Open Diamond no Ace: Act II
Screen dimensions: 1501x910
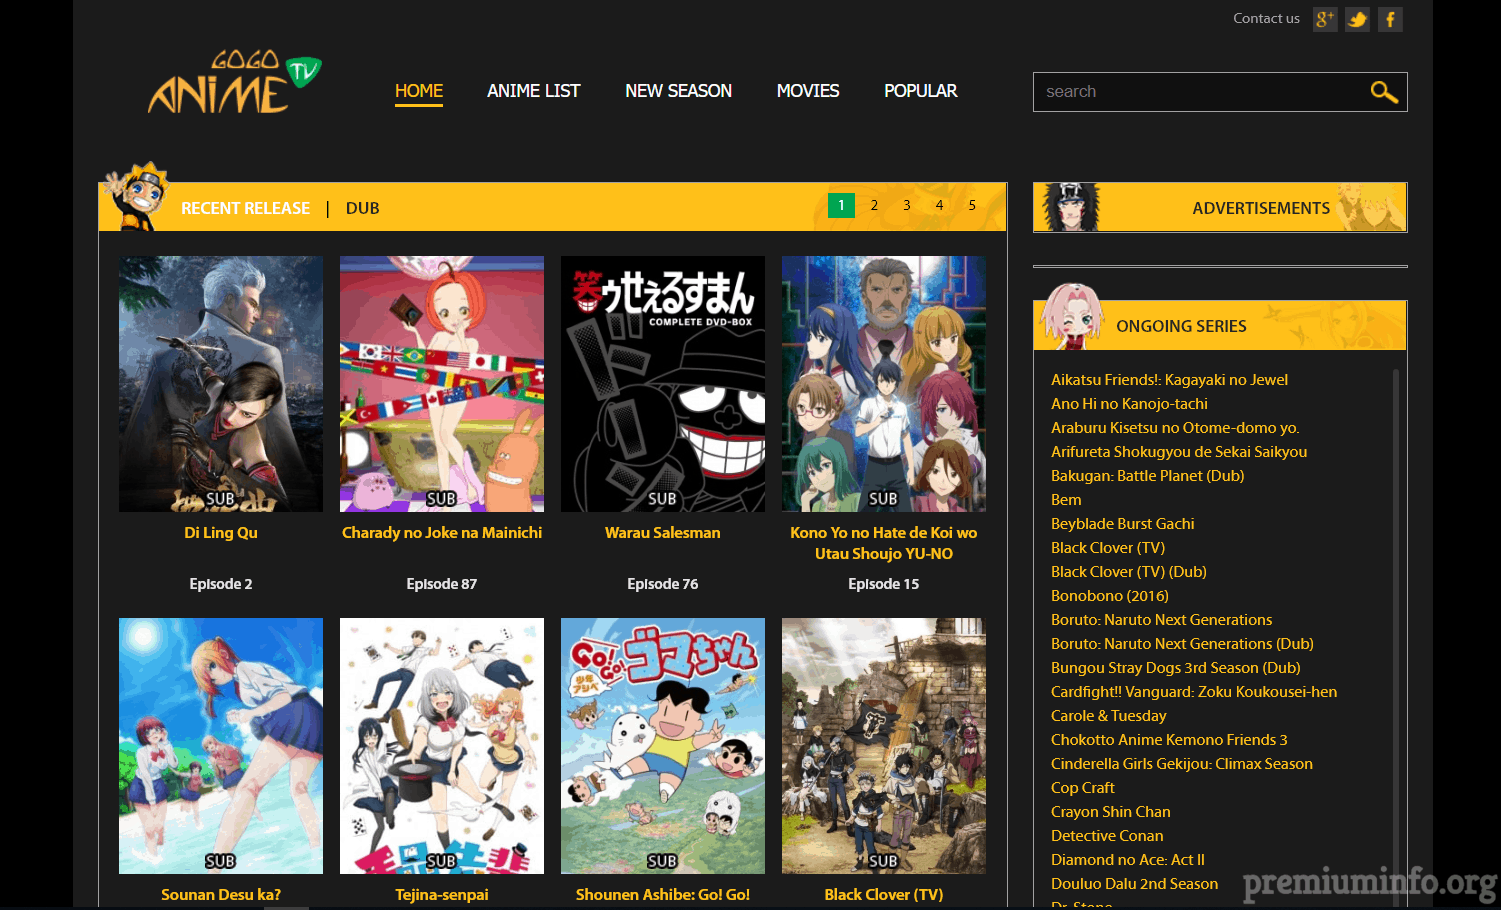coord(1127,860)
